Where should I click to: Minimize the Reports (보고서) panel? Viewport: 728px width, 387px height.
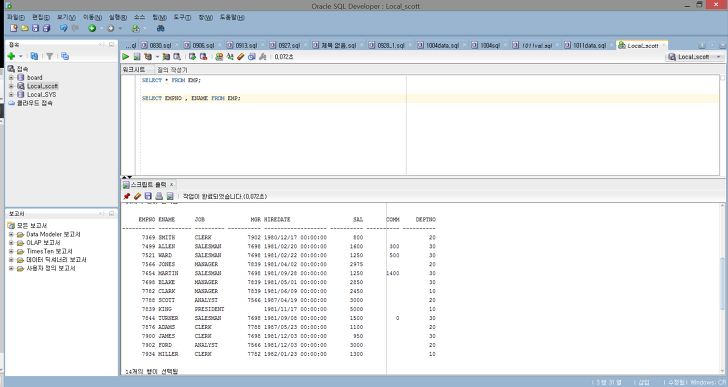[111, 213]
